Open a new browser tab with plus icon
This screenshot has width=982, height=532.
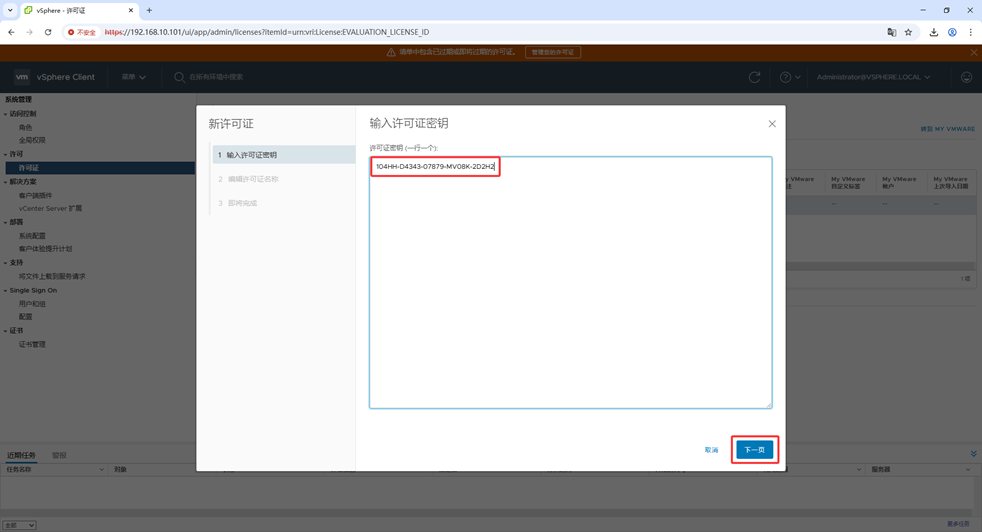(149, 10)
